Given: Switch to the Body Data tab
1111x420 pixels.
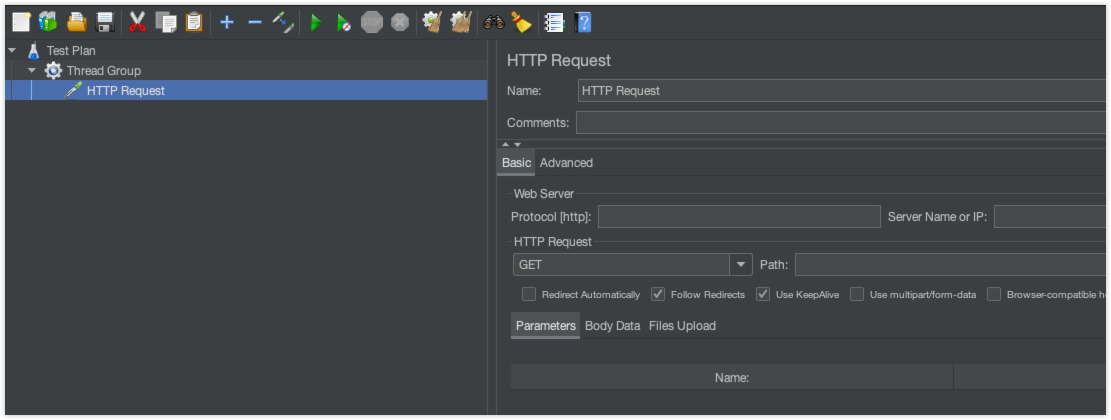Looking at the screenshot, I should tap(613, 326).
